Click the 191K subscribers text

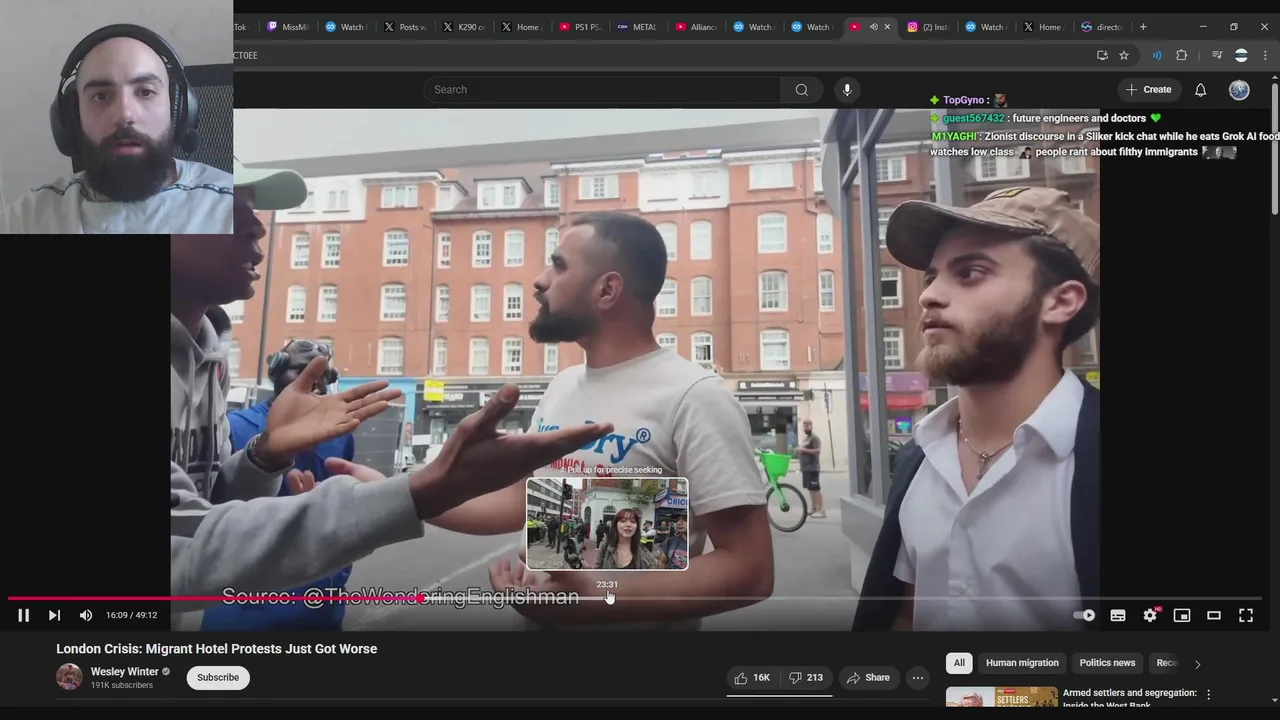coord(122,685)
